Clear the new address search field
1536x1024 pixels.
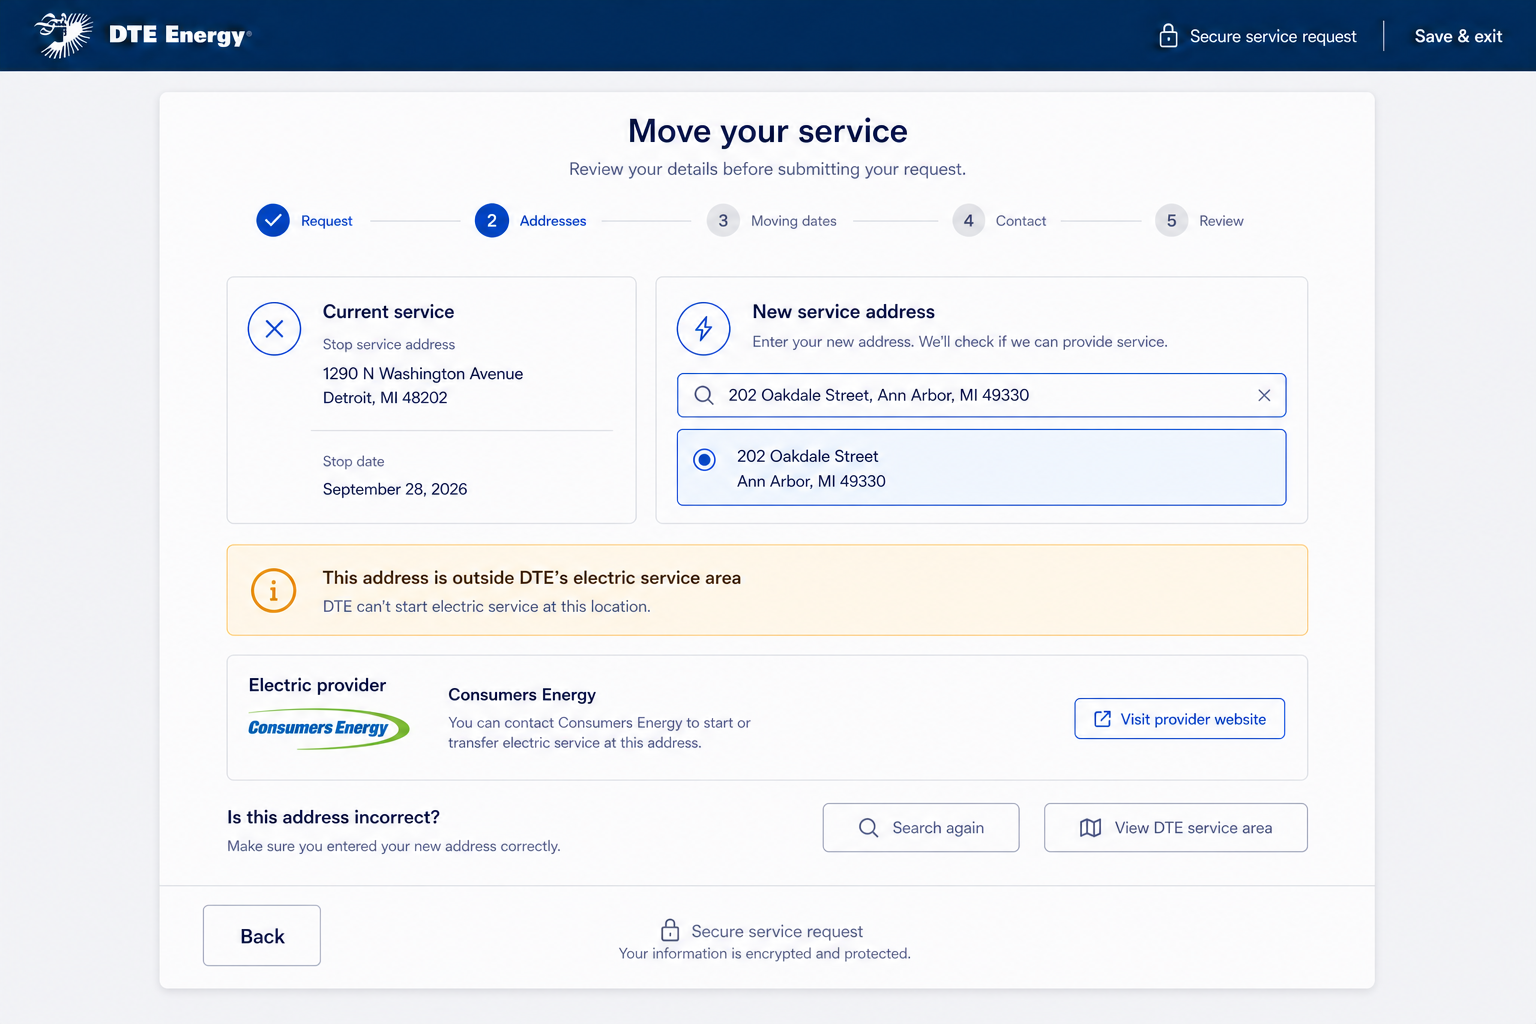(x=1264, y=395)
